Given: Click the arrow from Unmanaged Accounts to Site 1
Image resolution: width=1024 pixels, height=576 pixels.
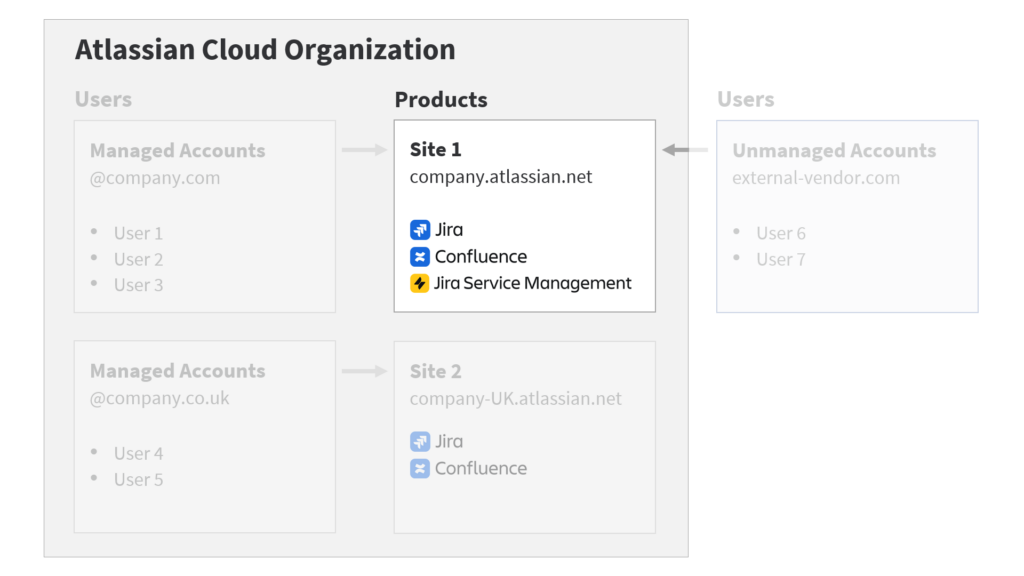Looking at the screenshot, I should [684, 150].
